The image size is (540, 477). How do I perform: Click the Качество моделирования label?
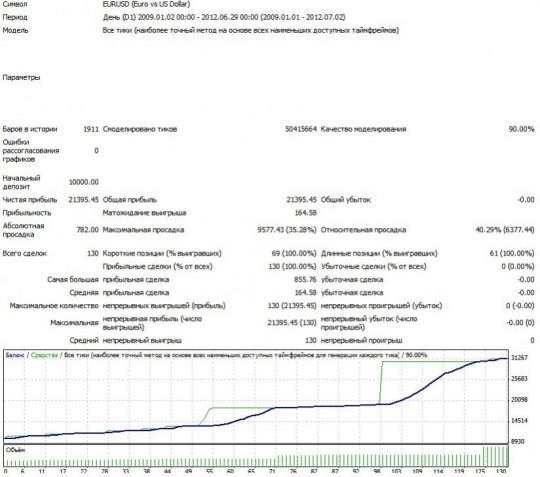(363, 129)
